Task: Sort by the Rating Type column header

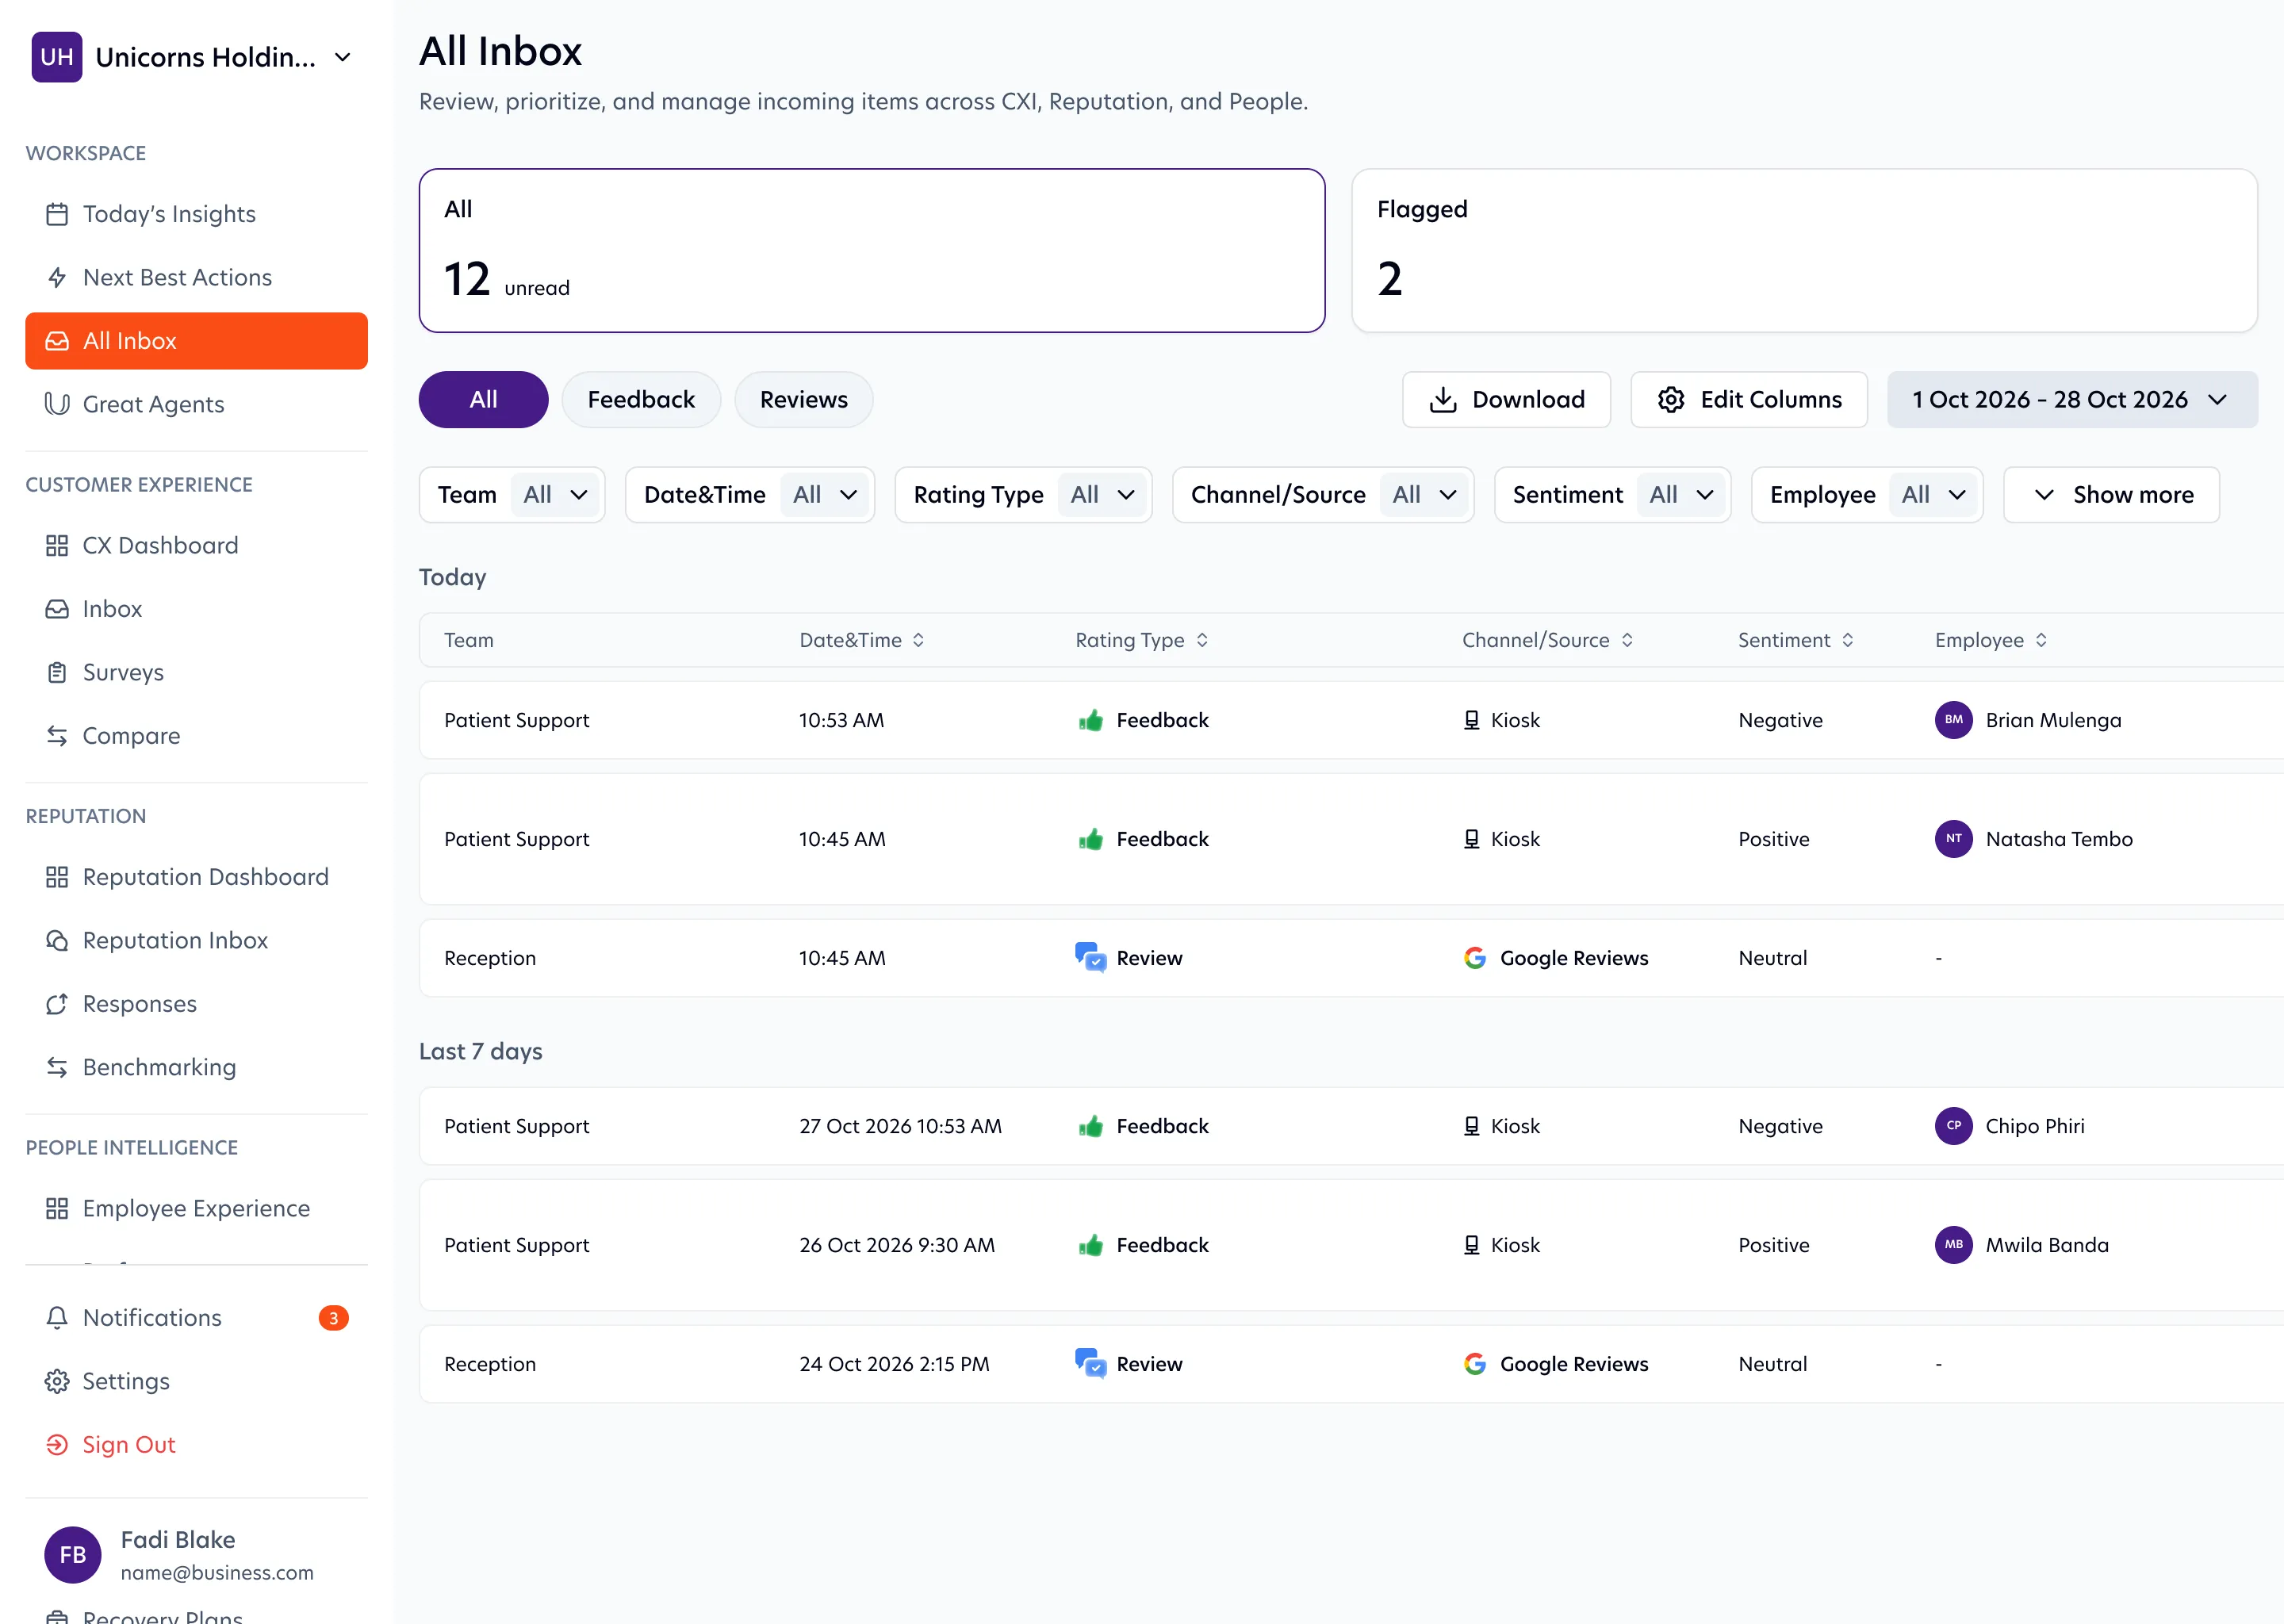Action: pyautogui.click(x=1142, y=640)
